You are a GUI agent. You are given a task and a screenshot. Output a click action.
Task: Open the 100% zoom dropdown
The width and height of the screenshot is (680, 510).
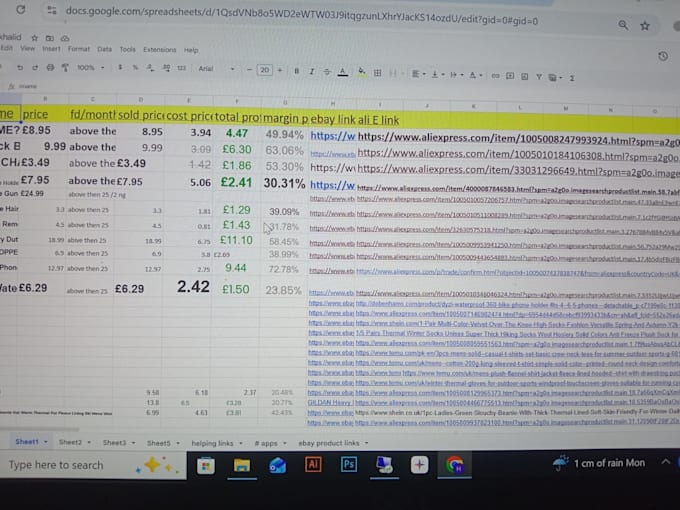(91, 68)
